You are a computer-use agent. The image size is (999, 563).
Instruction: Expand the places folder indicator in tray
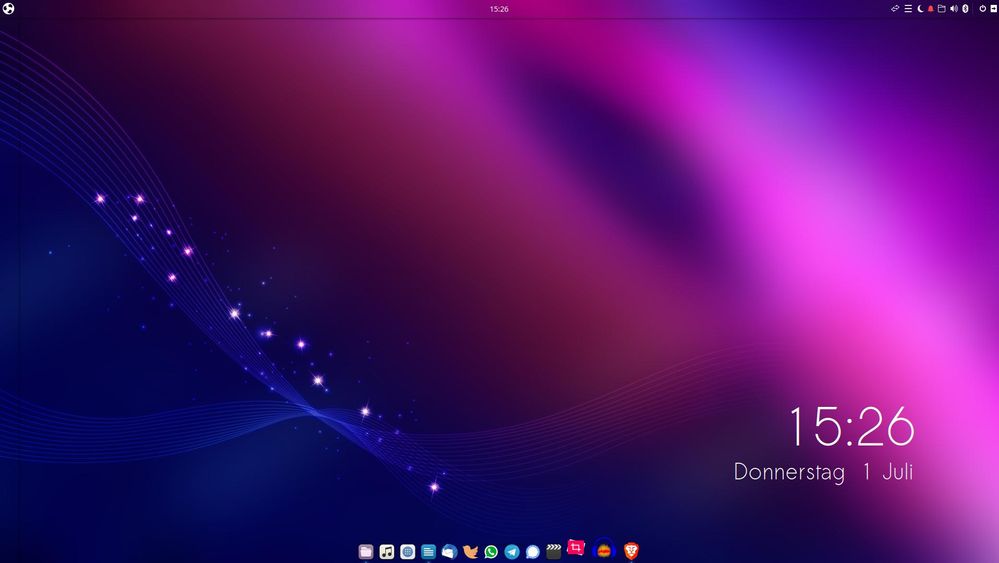click(x=941, y=9)
